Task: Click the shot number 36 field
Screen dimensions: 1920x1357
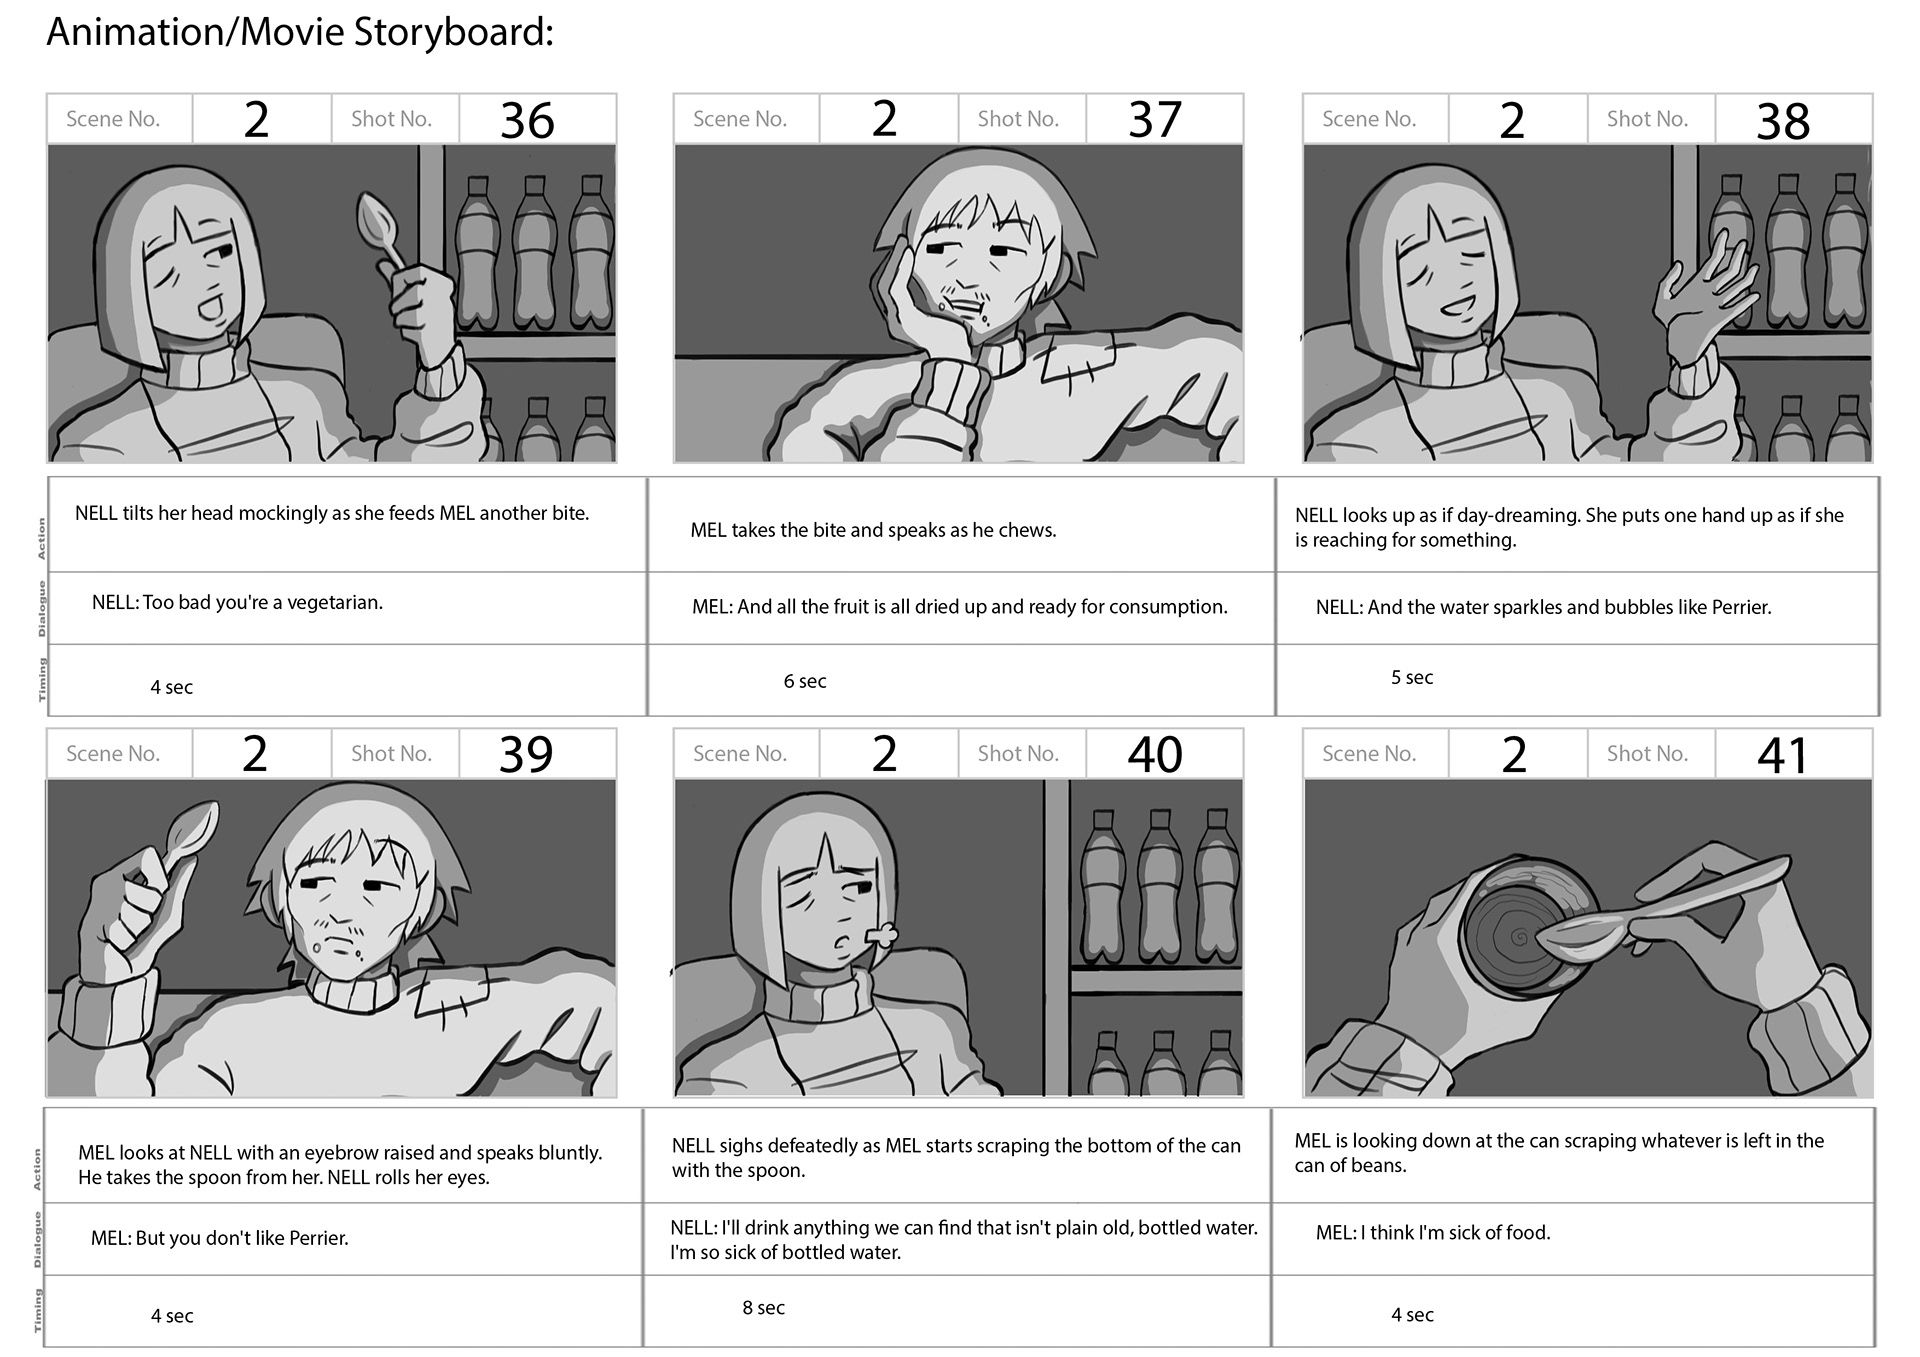Action: (537, 119)
